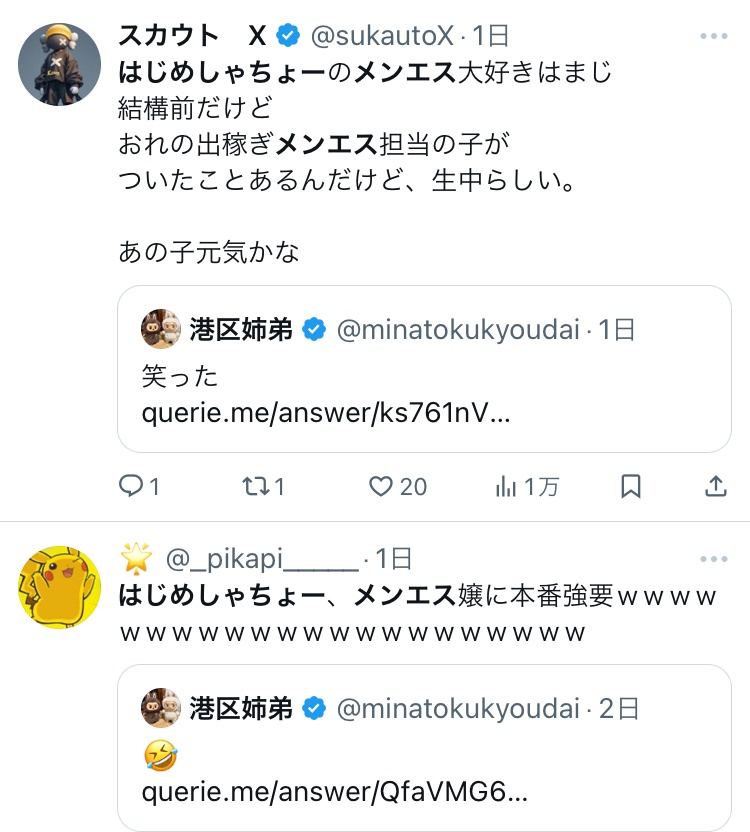This screenshot has height=832, width=750.
Task: Open querie.me/answer/QfaVMG6 link
Action: pos(334,793)
